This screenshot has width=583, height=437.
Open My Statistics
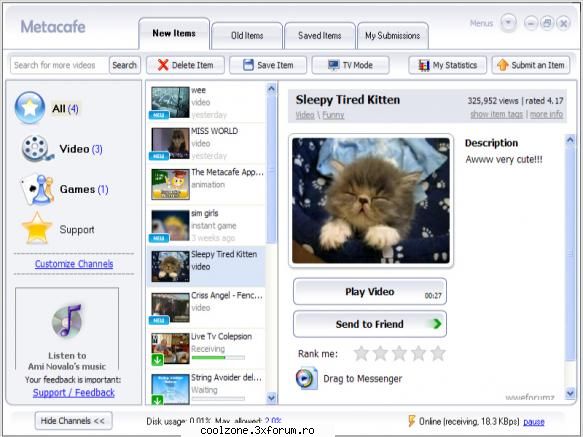coord(447,65)
